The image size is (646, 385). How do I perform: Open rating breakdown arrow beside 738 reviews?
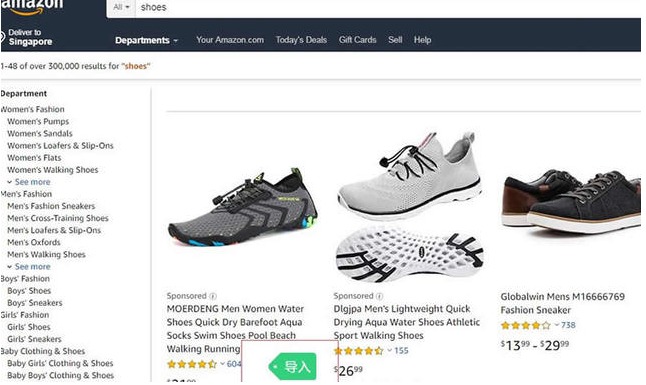click(x=557, y=325)
